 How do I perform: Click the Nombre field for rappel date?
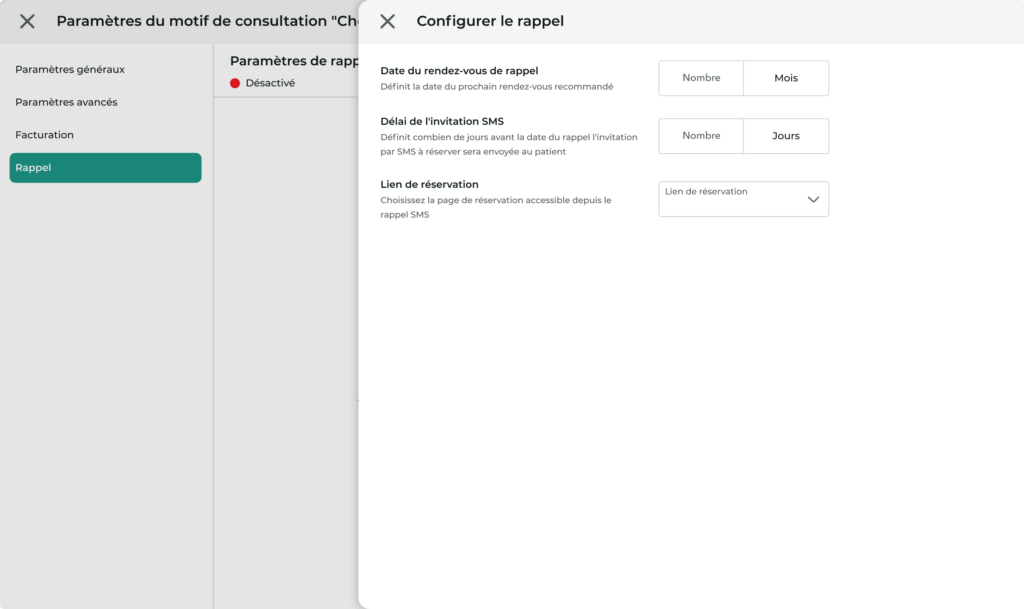pos(700,77)
